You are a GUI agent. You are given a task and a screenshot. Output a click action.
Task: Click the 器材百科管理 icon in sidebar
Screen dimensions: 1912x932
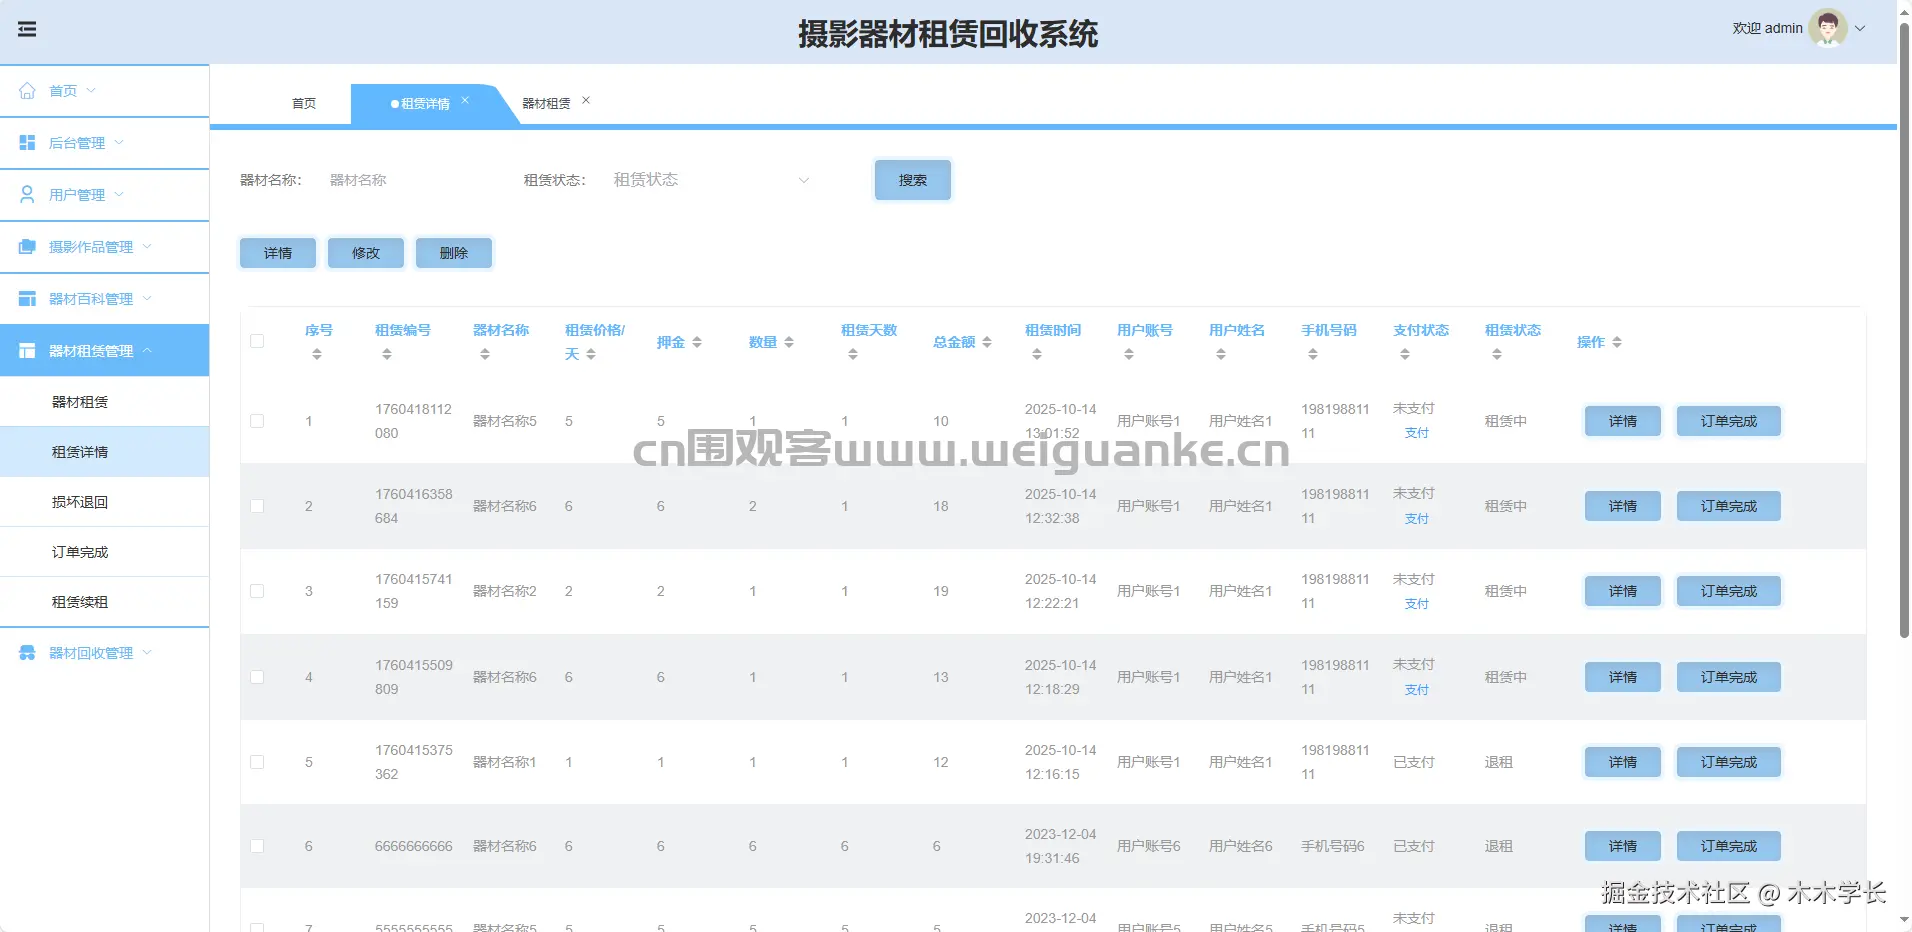pos(27,299)
